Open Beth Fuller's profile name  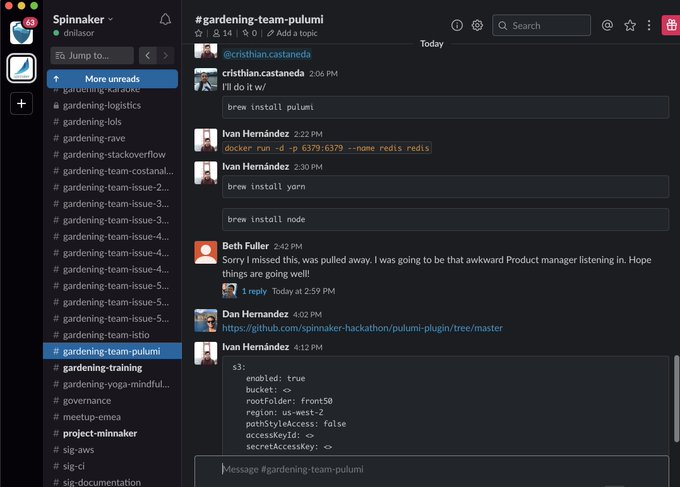click(x=245, y=246)
